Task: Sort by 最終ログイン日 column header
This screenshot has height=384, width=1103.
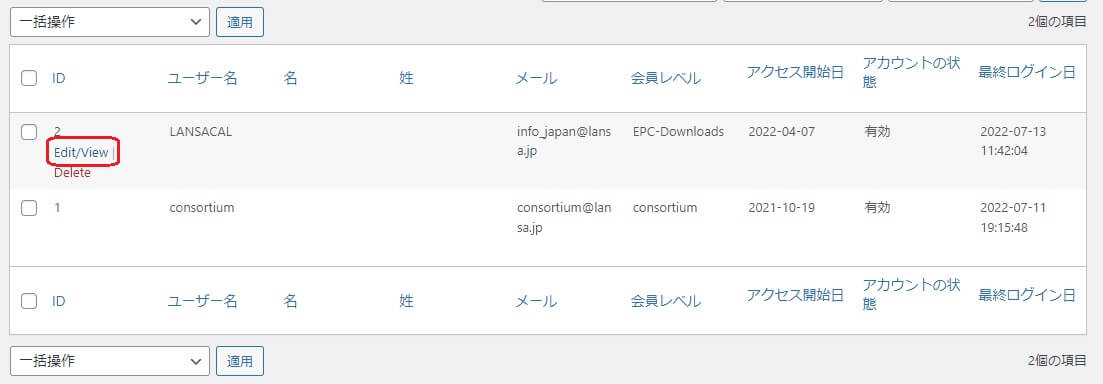Action: (1027, 72)
